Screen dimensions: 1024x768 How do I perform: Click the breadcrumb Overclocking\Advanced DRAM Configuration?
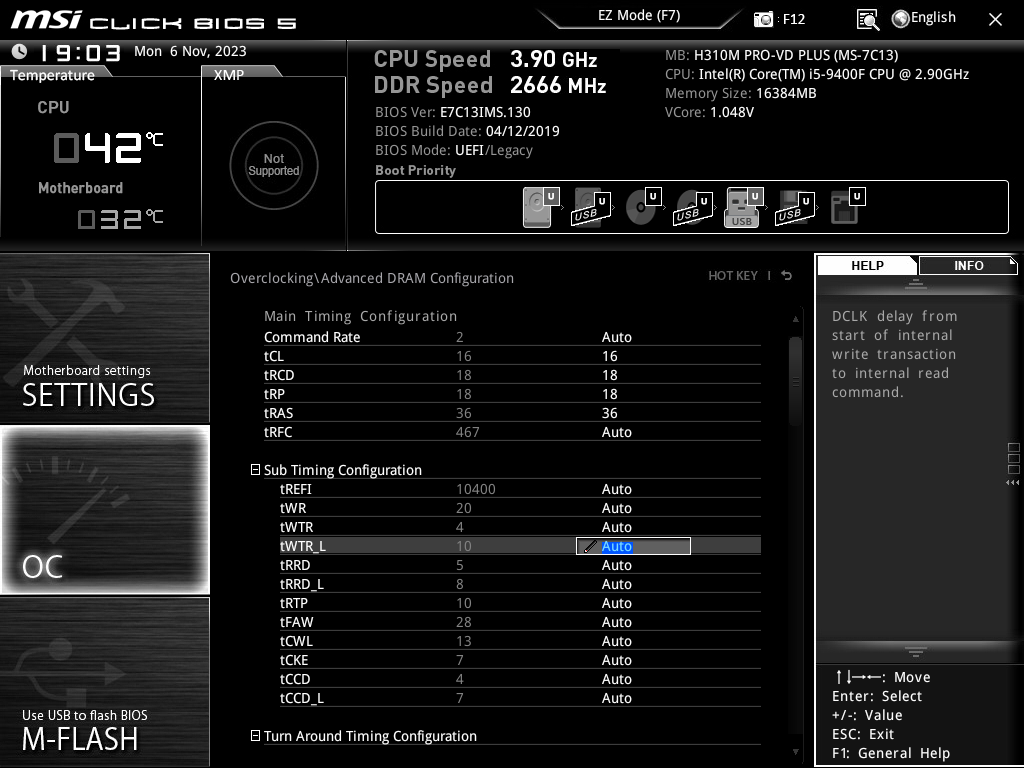pos(372,278)
